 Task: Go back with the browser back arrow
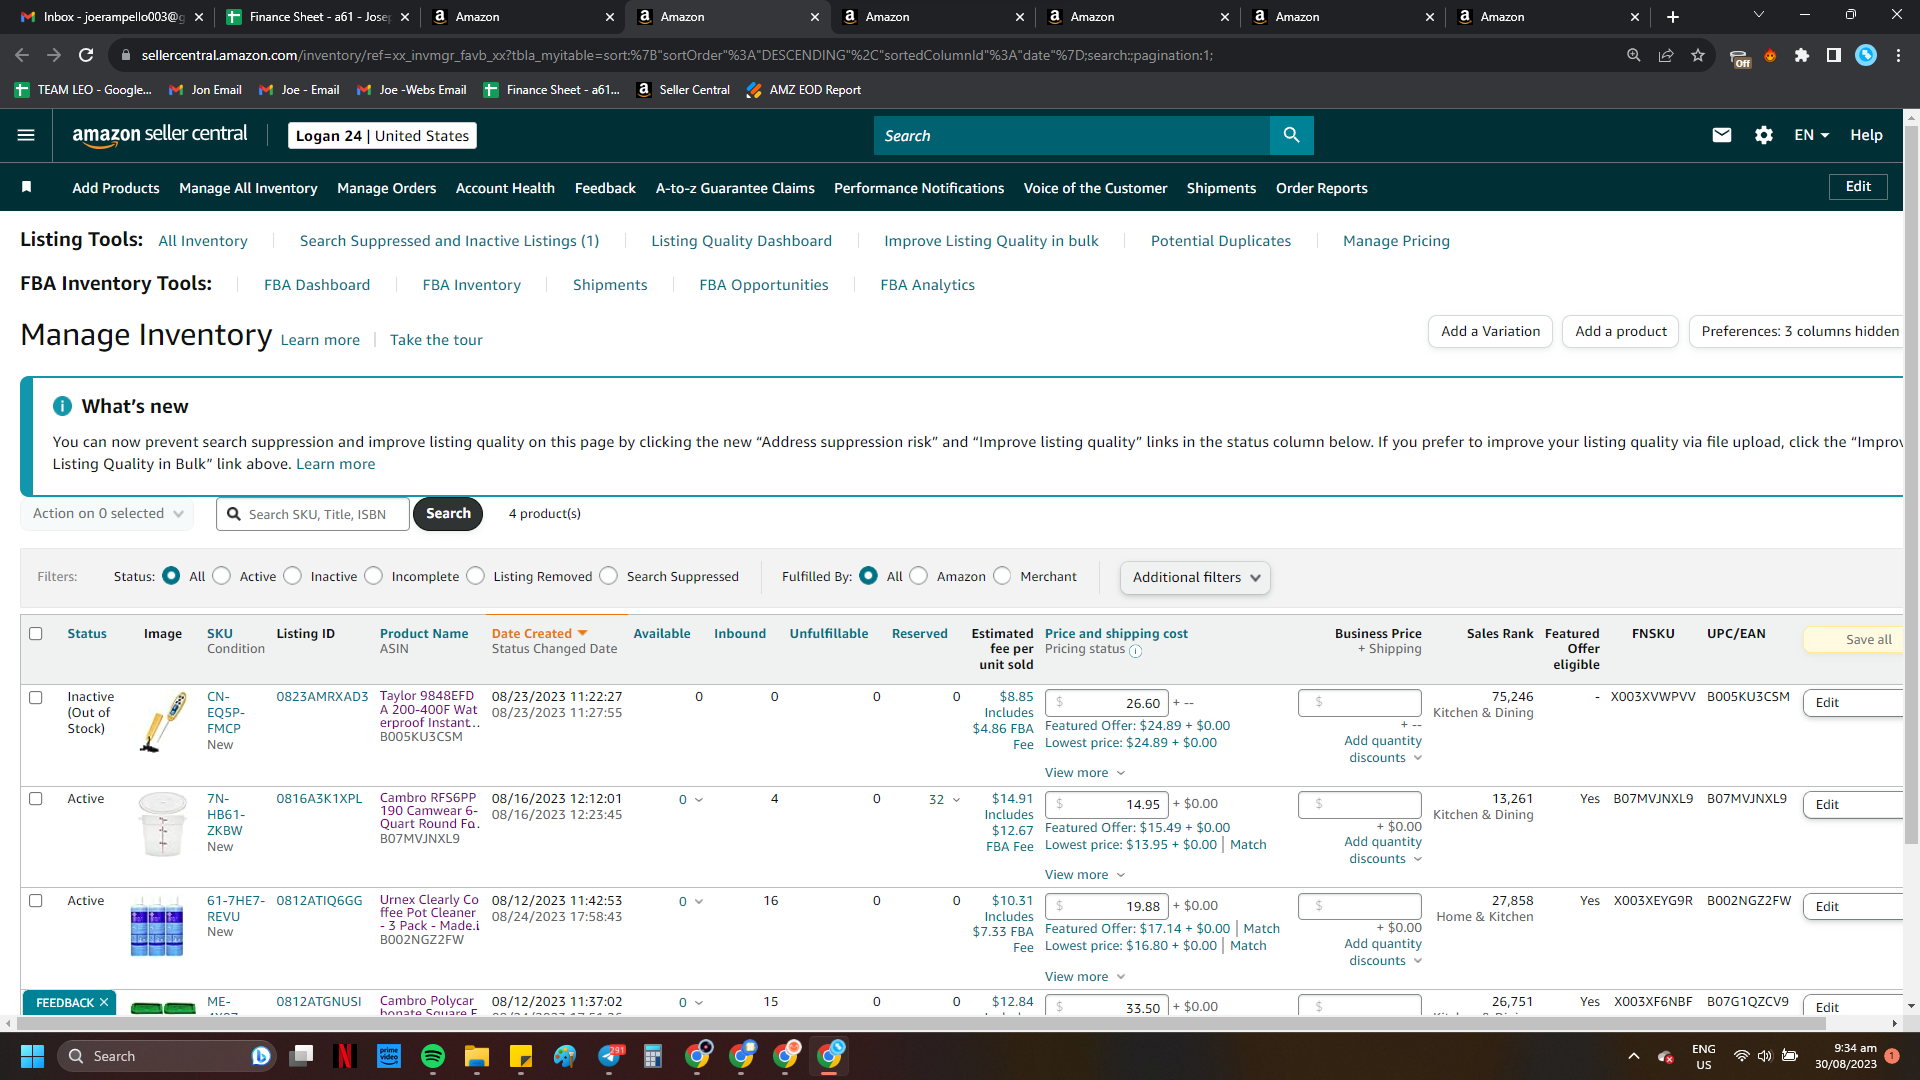coord(22,55)
